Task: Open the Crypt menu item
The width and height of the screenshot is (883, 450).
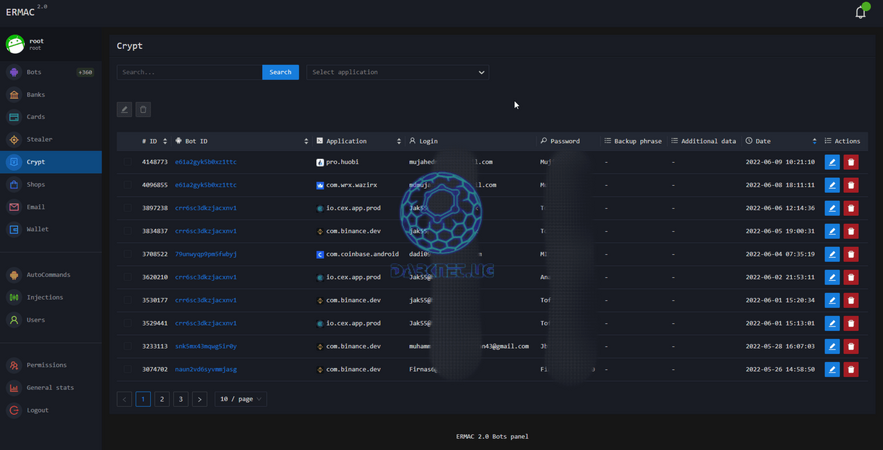Action: pos(51,162)
